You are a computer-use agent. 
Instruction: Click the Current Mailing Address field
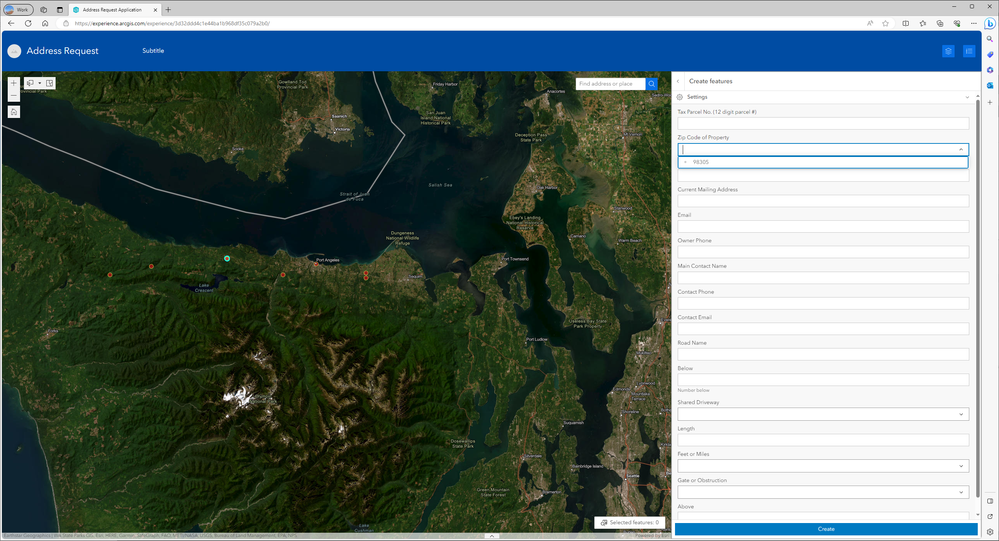click(823, 201)
